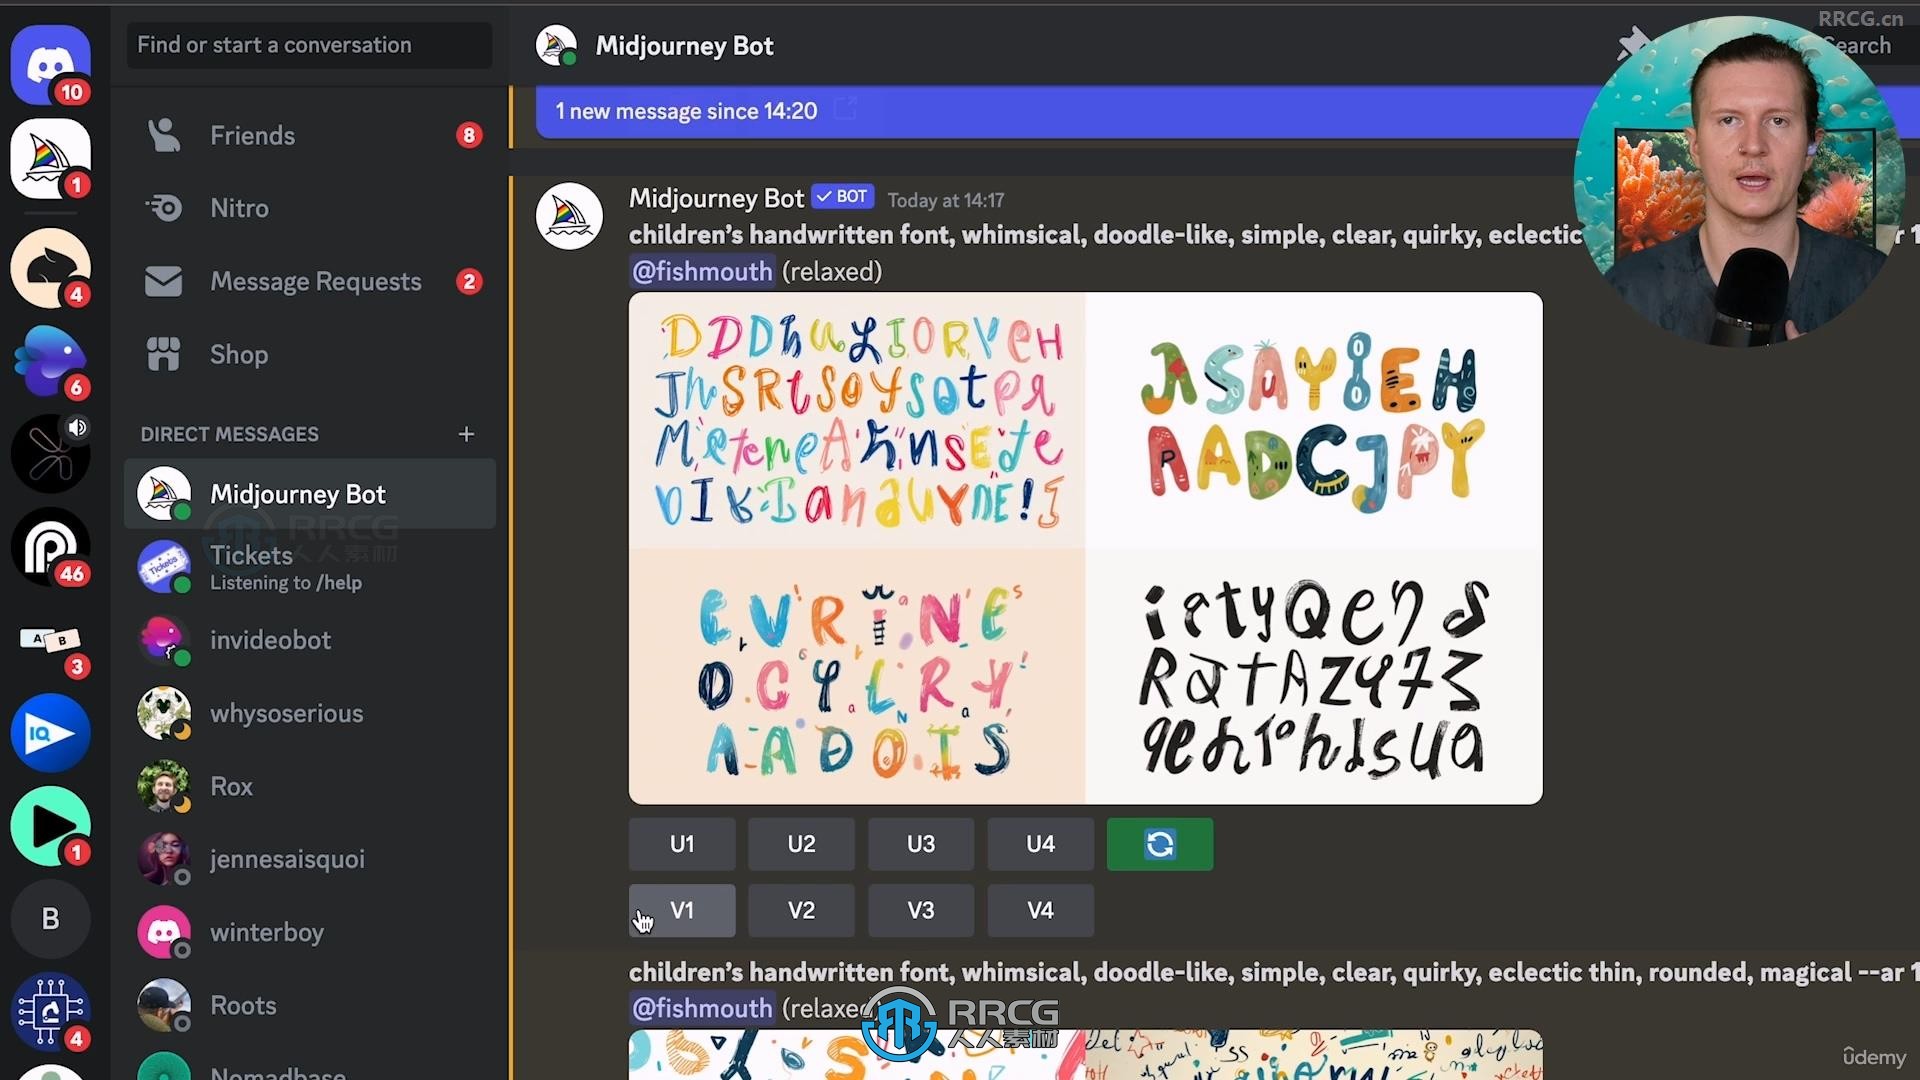1920x1080 pixels.
Task: Open whysoserious direct message
Action: [310, 713]
